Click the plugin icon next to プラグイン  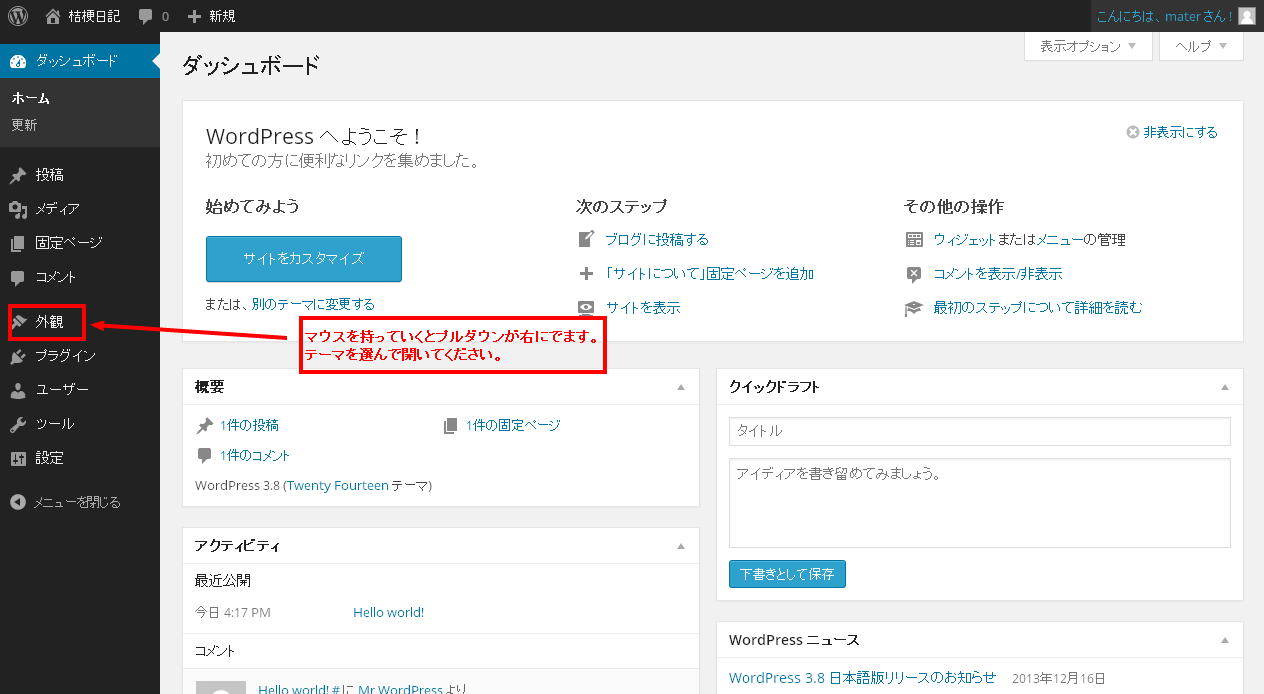tap(18, 356)
